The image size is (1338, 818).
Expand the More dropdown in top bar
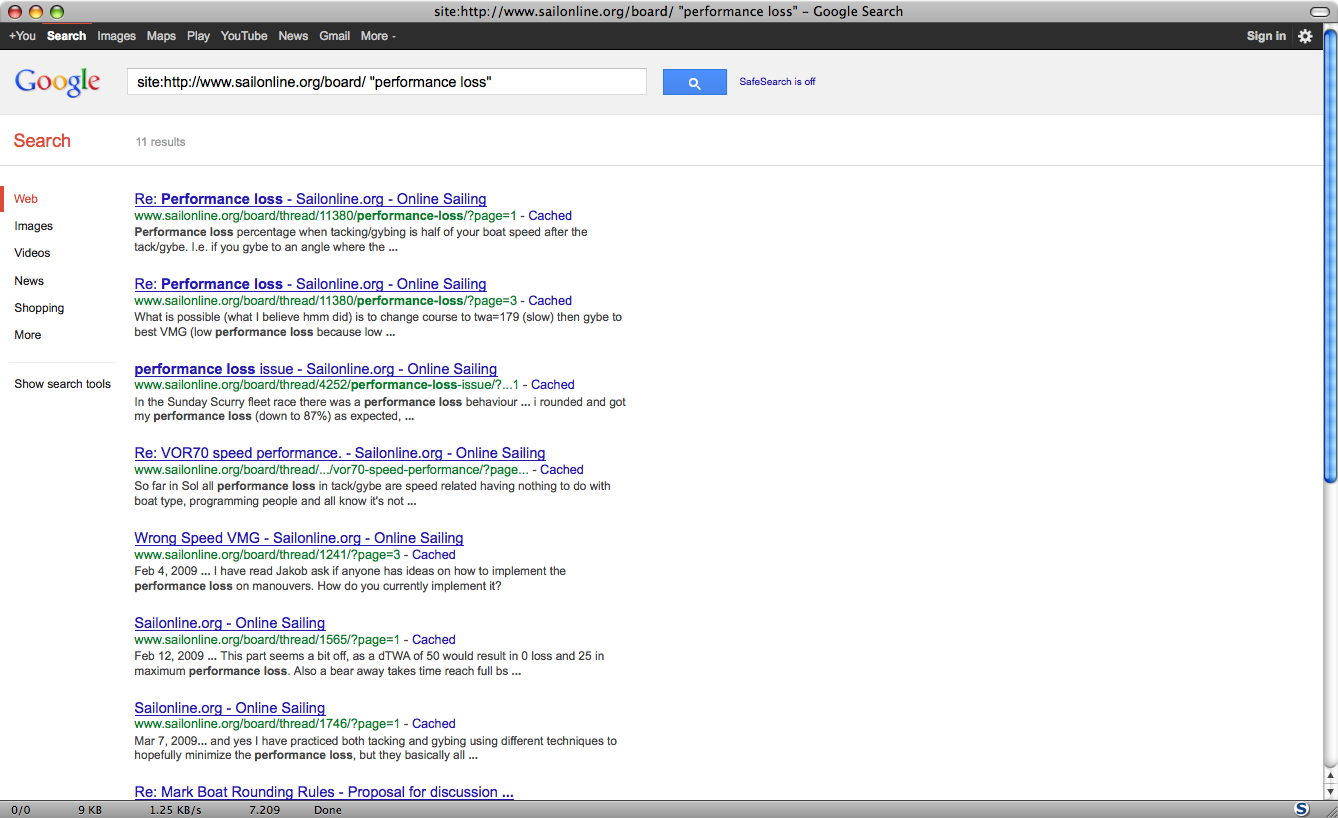coord(378,36)
